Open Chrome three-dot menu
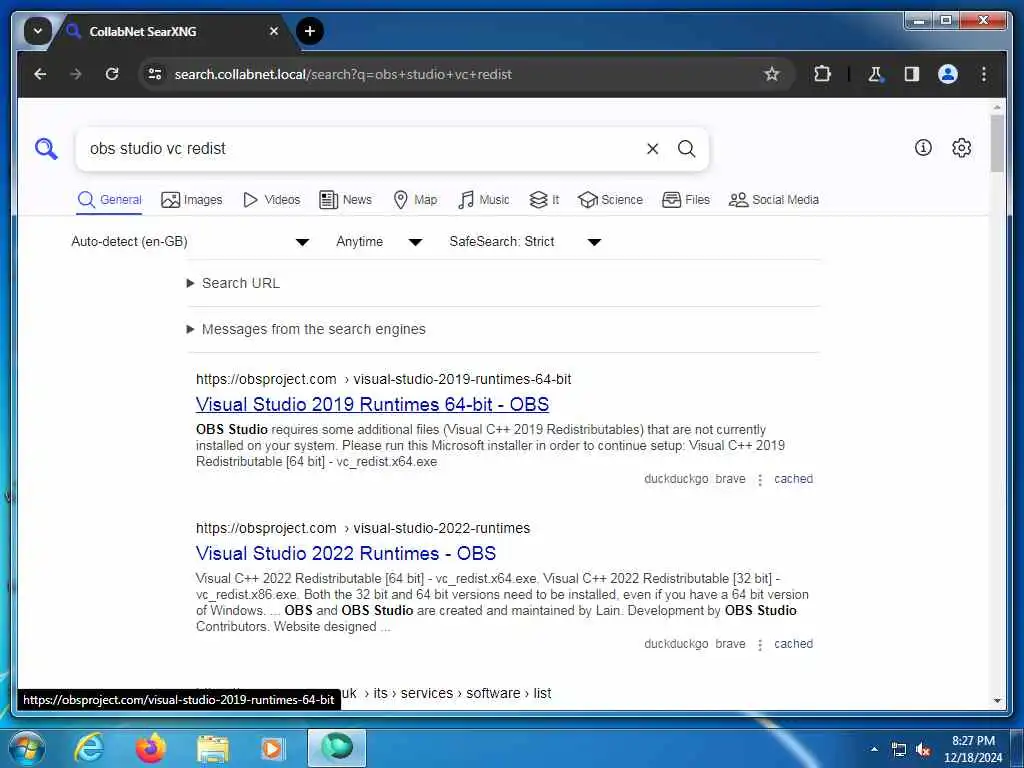Viewport: 1024px width, 768px height. 984,74
